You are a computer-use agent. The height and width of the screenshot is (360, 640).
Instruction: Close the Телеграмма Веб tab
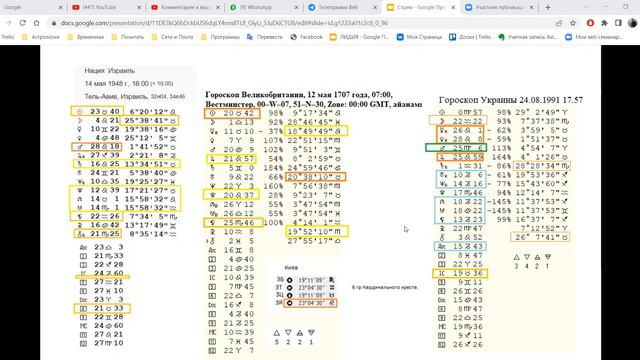(375, 7)
